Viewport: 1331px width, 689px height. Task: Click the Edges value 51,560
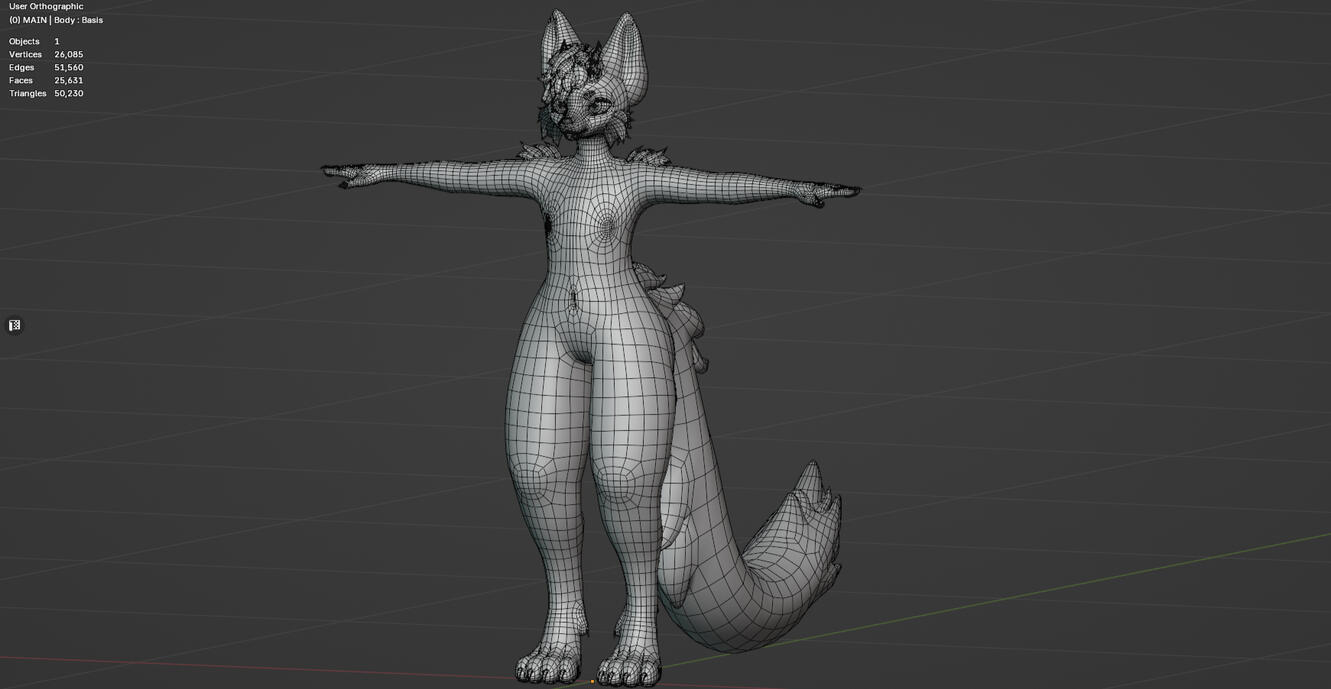(70, 67)
